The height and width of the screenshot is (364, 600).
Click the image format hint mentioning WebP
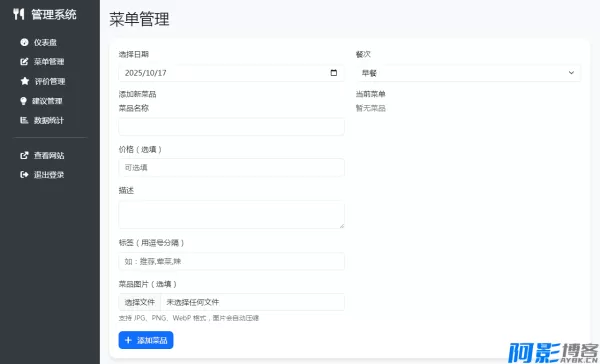pos(189,318)
